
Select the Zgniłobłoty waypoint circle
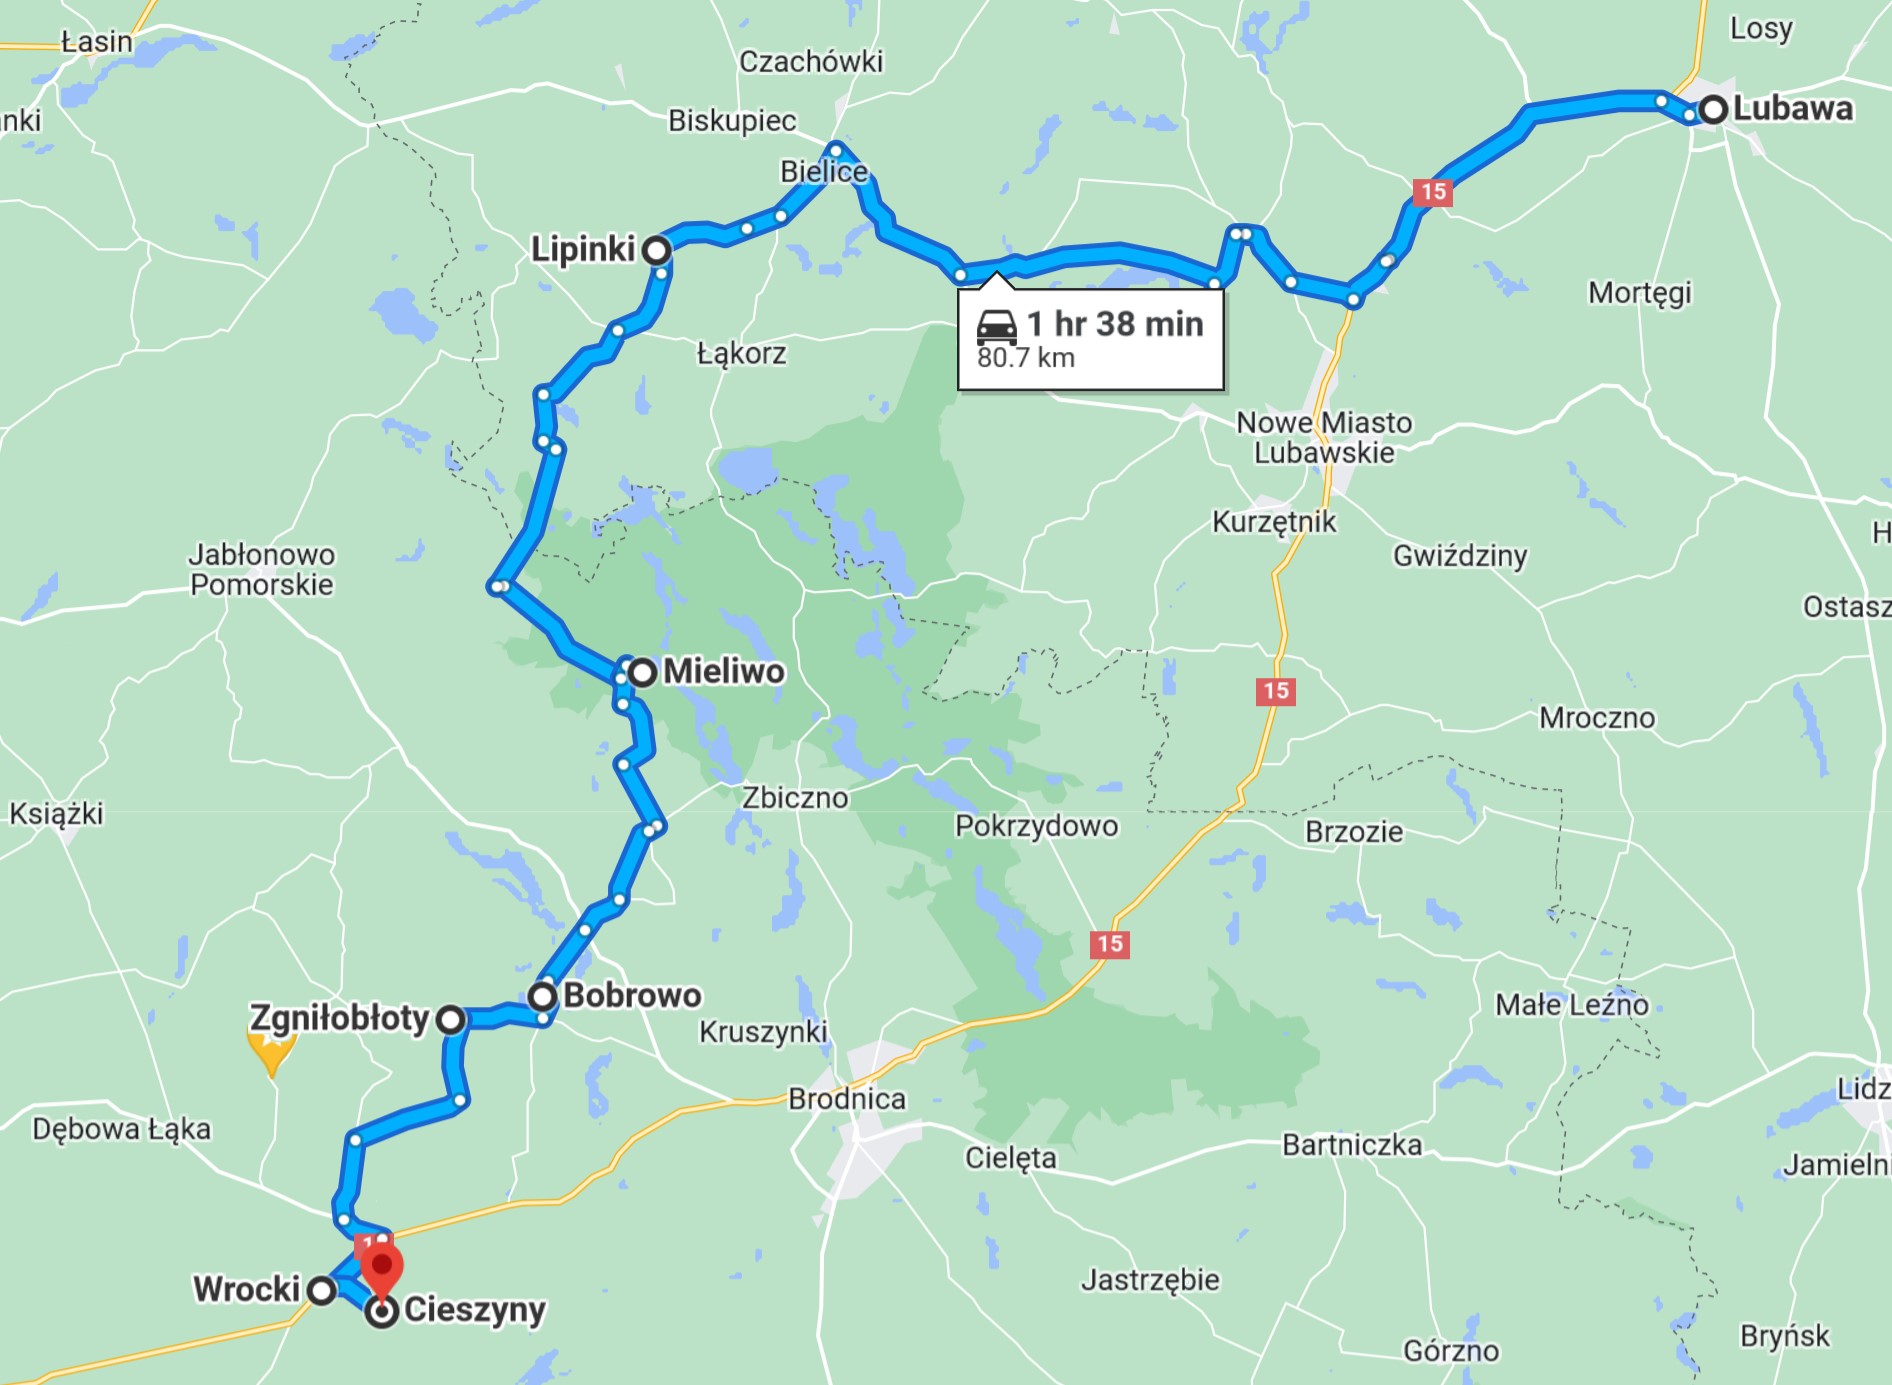coord(451,1019)
